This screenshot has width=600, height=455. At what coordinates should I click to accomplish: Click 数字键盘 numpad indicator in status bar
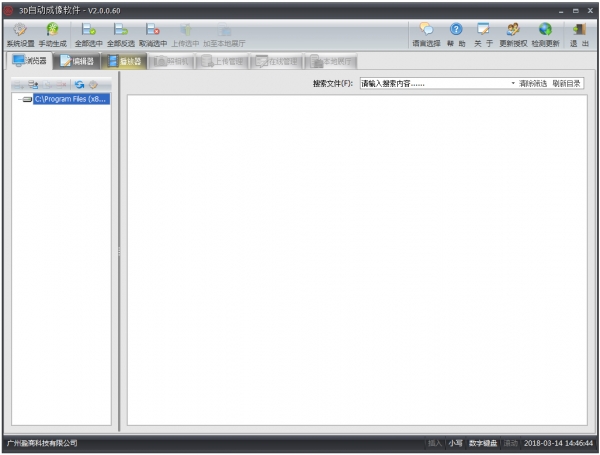point(483,443)
